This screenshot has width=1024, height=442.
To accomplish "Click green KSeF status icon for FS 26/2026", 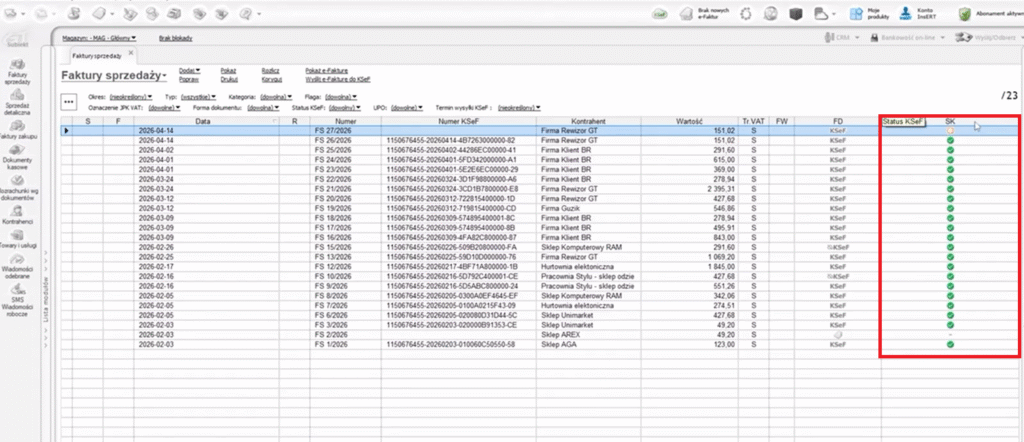I will pos(950,141).
